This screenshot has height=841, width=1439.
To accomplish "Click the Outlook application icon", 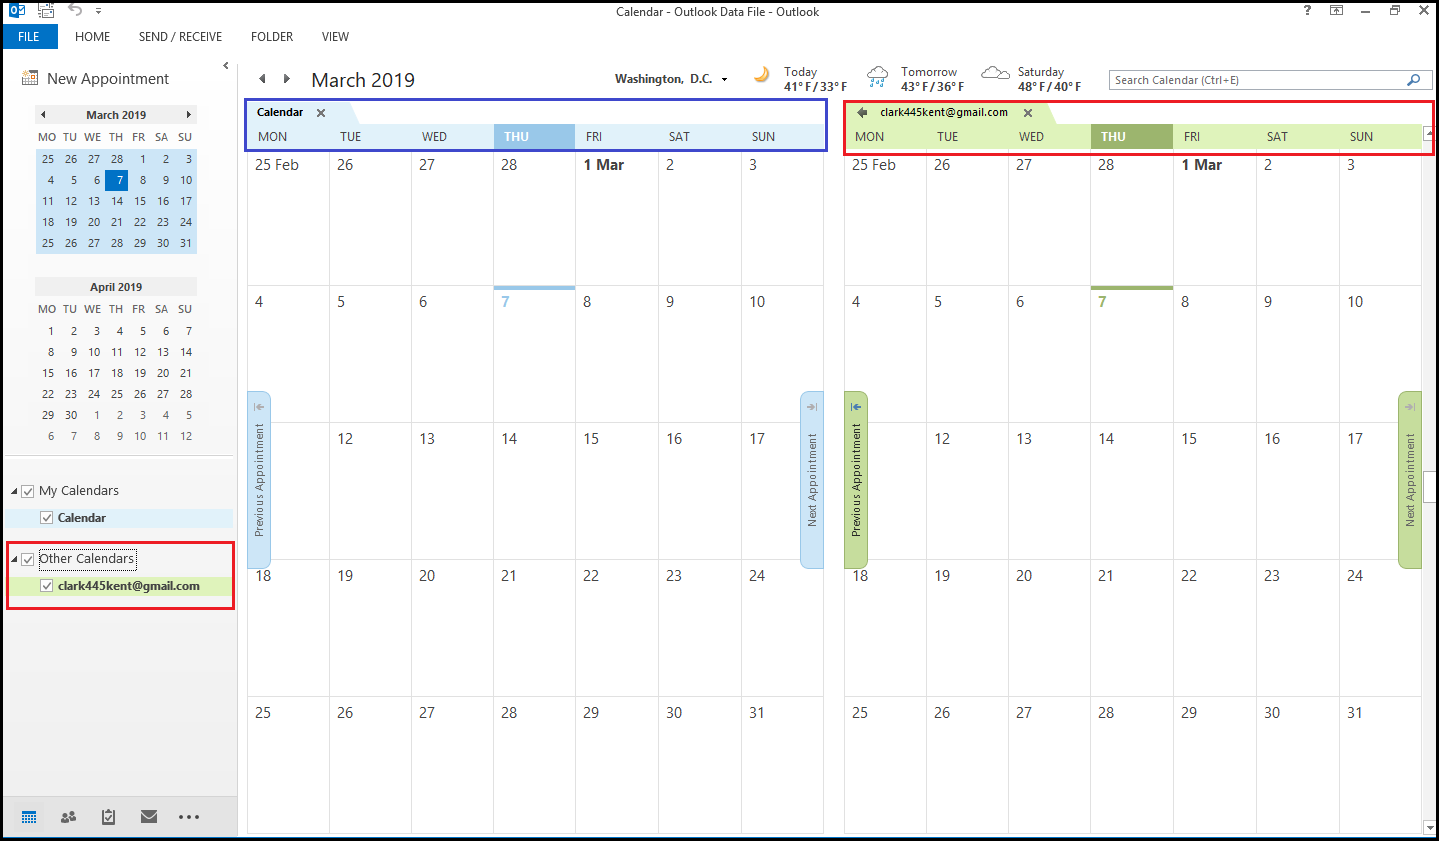I will coord(16,11).
